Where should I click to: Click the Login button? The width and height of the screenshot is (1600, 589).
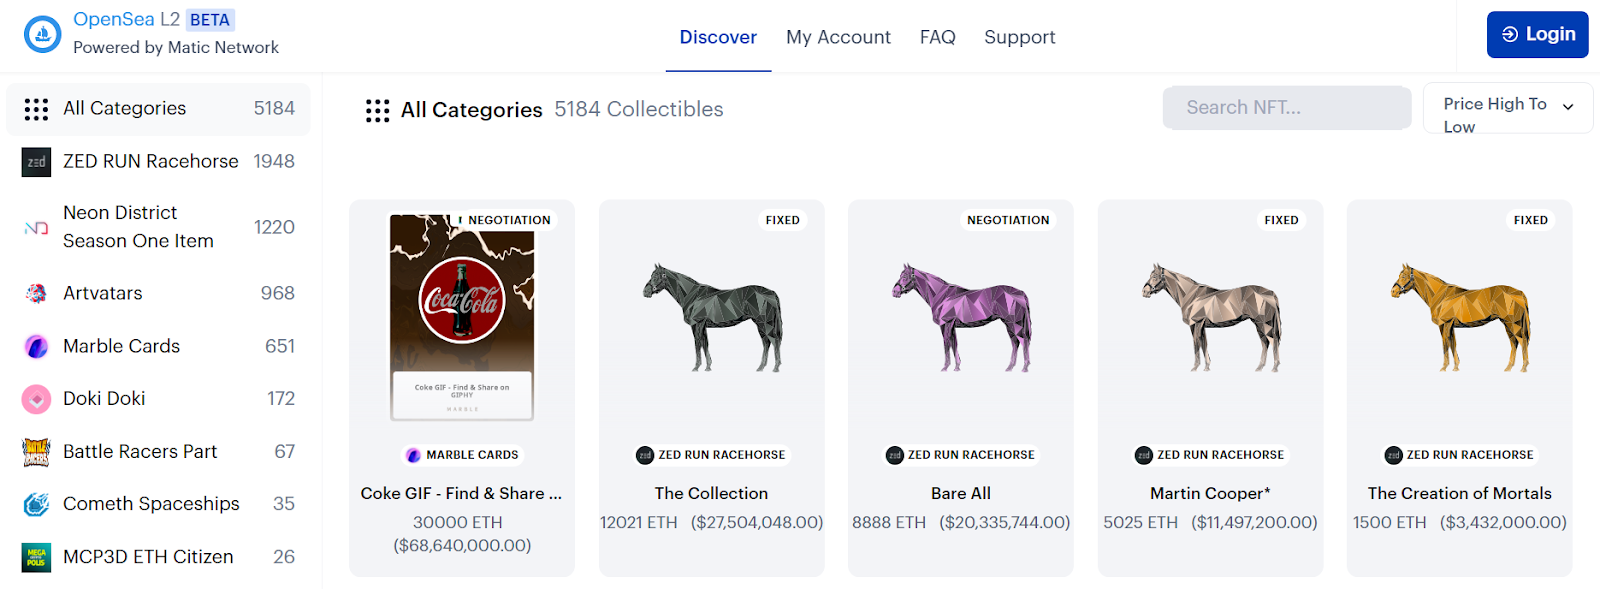click(1537, 35)
